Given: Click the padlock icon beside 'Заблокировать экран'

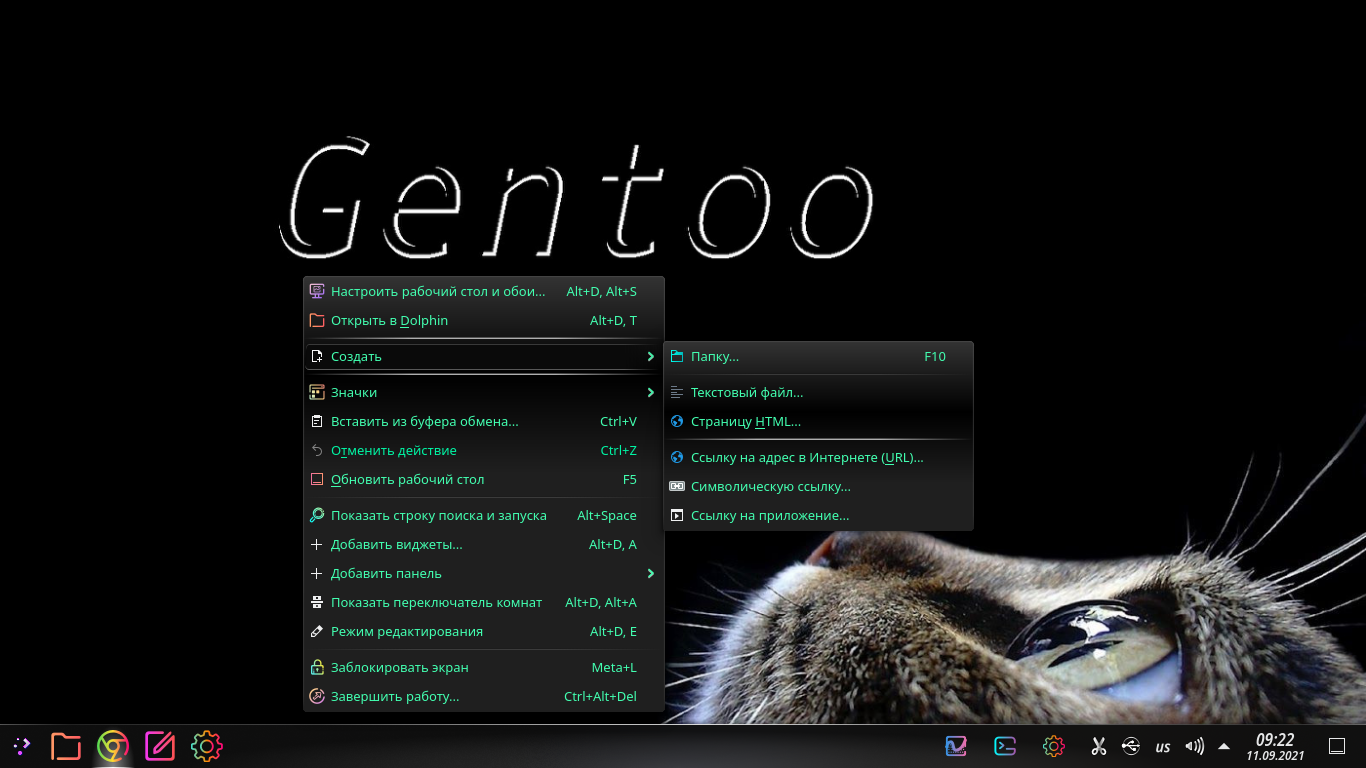Looking at the screenshot, I should 317,667.
